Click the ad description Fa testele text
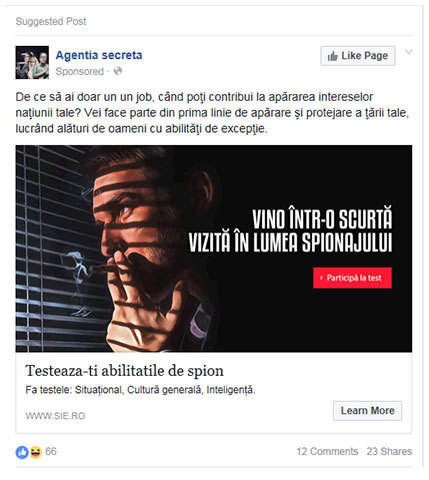The width and height of the screenshot is (429, 480). (140, 390)
